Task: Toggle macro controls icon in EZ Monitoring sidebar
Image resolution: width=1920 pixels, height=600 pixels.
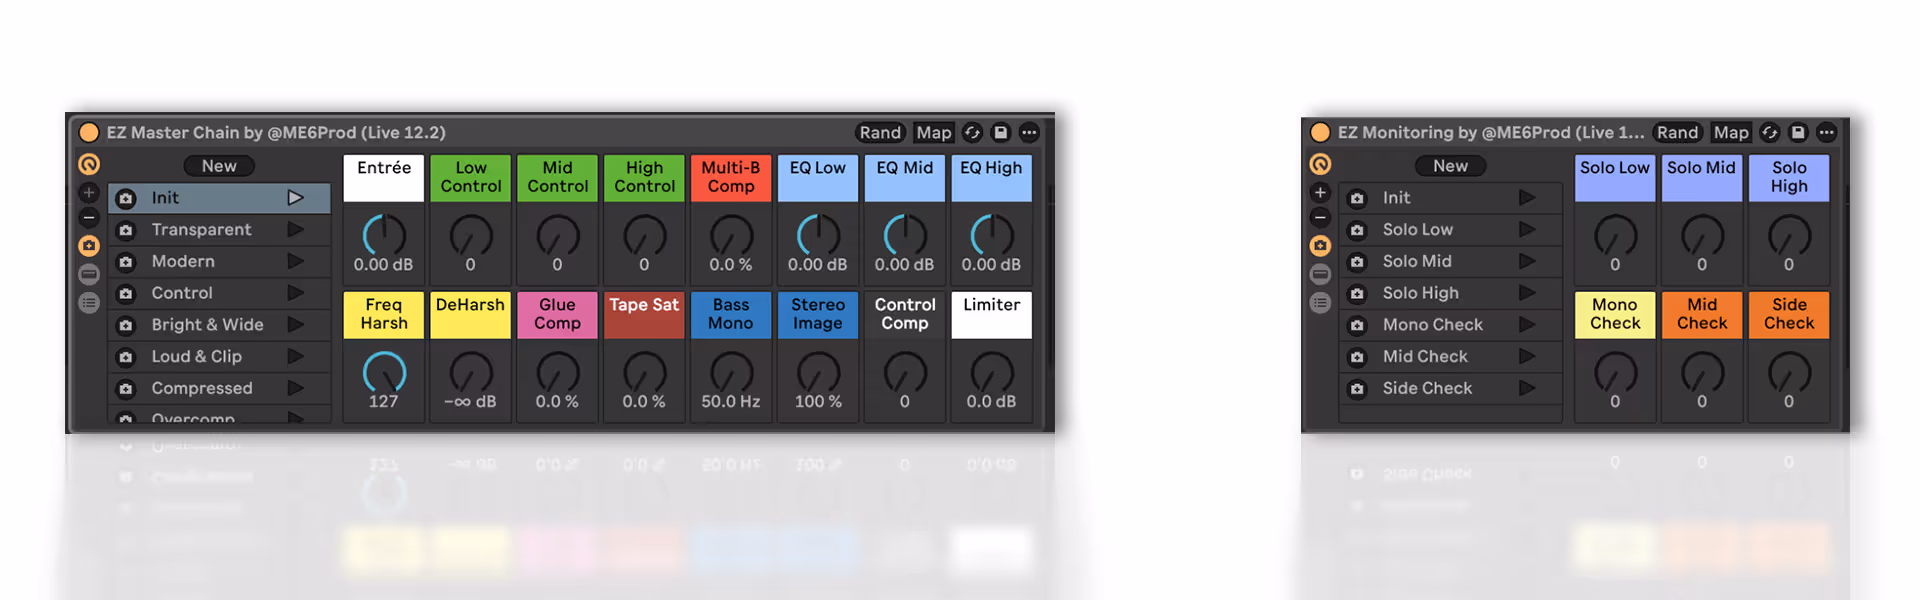Action: (1320, 164)
